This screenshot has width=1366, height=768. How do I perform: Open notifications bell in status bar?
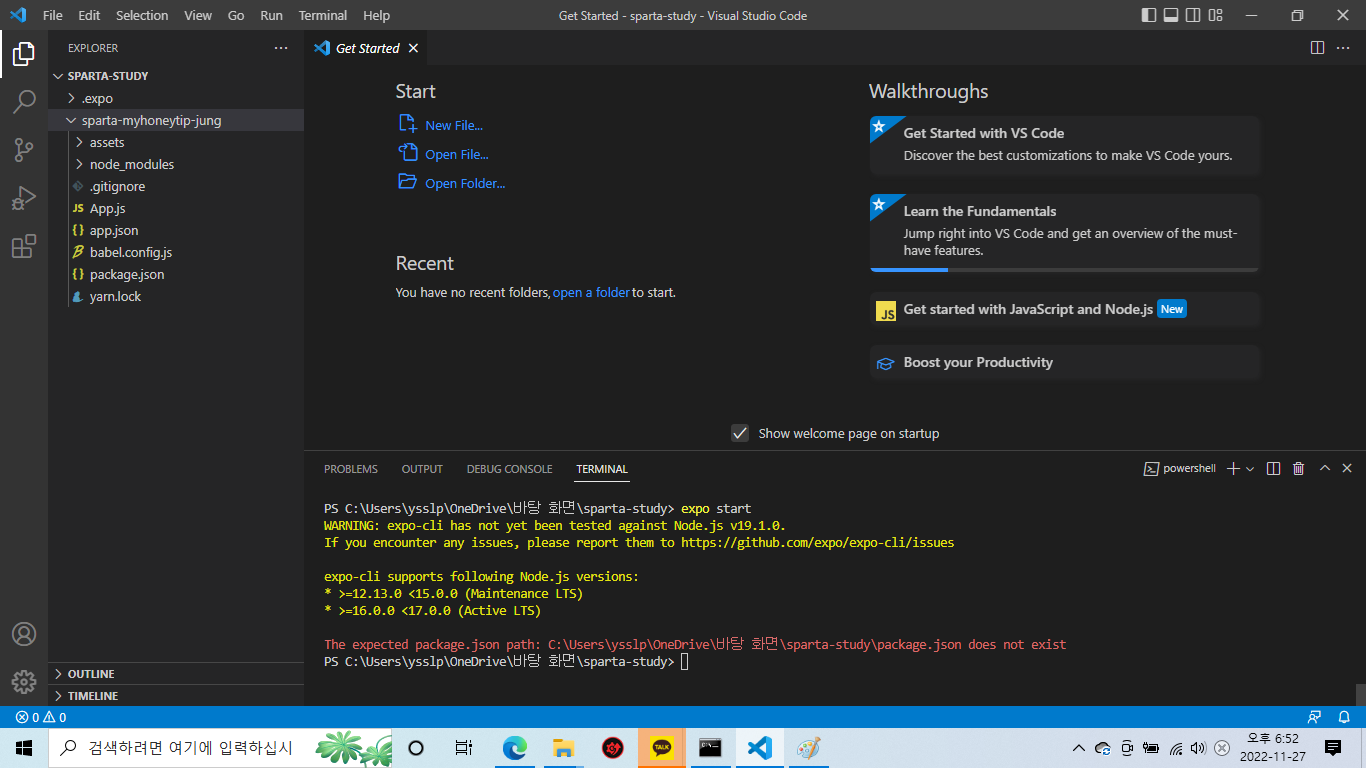tap(1343, 717)
